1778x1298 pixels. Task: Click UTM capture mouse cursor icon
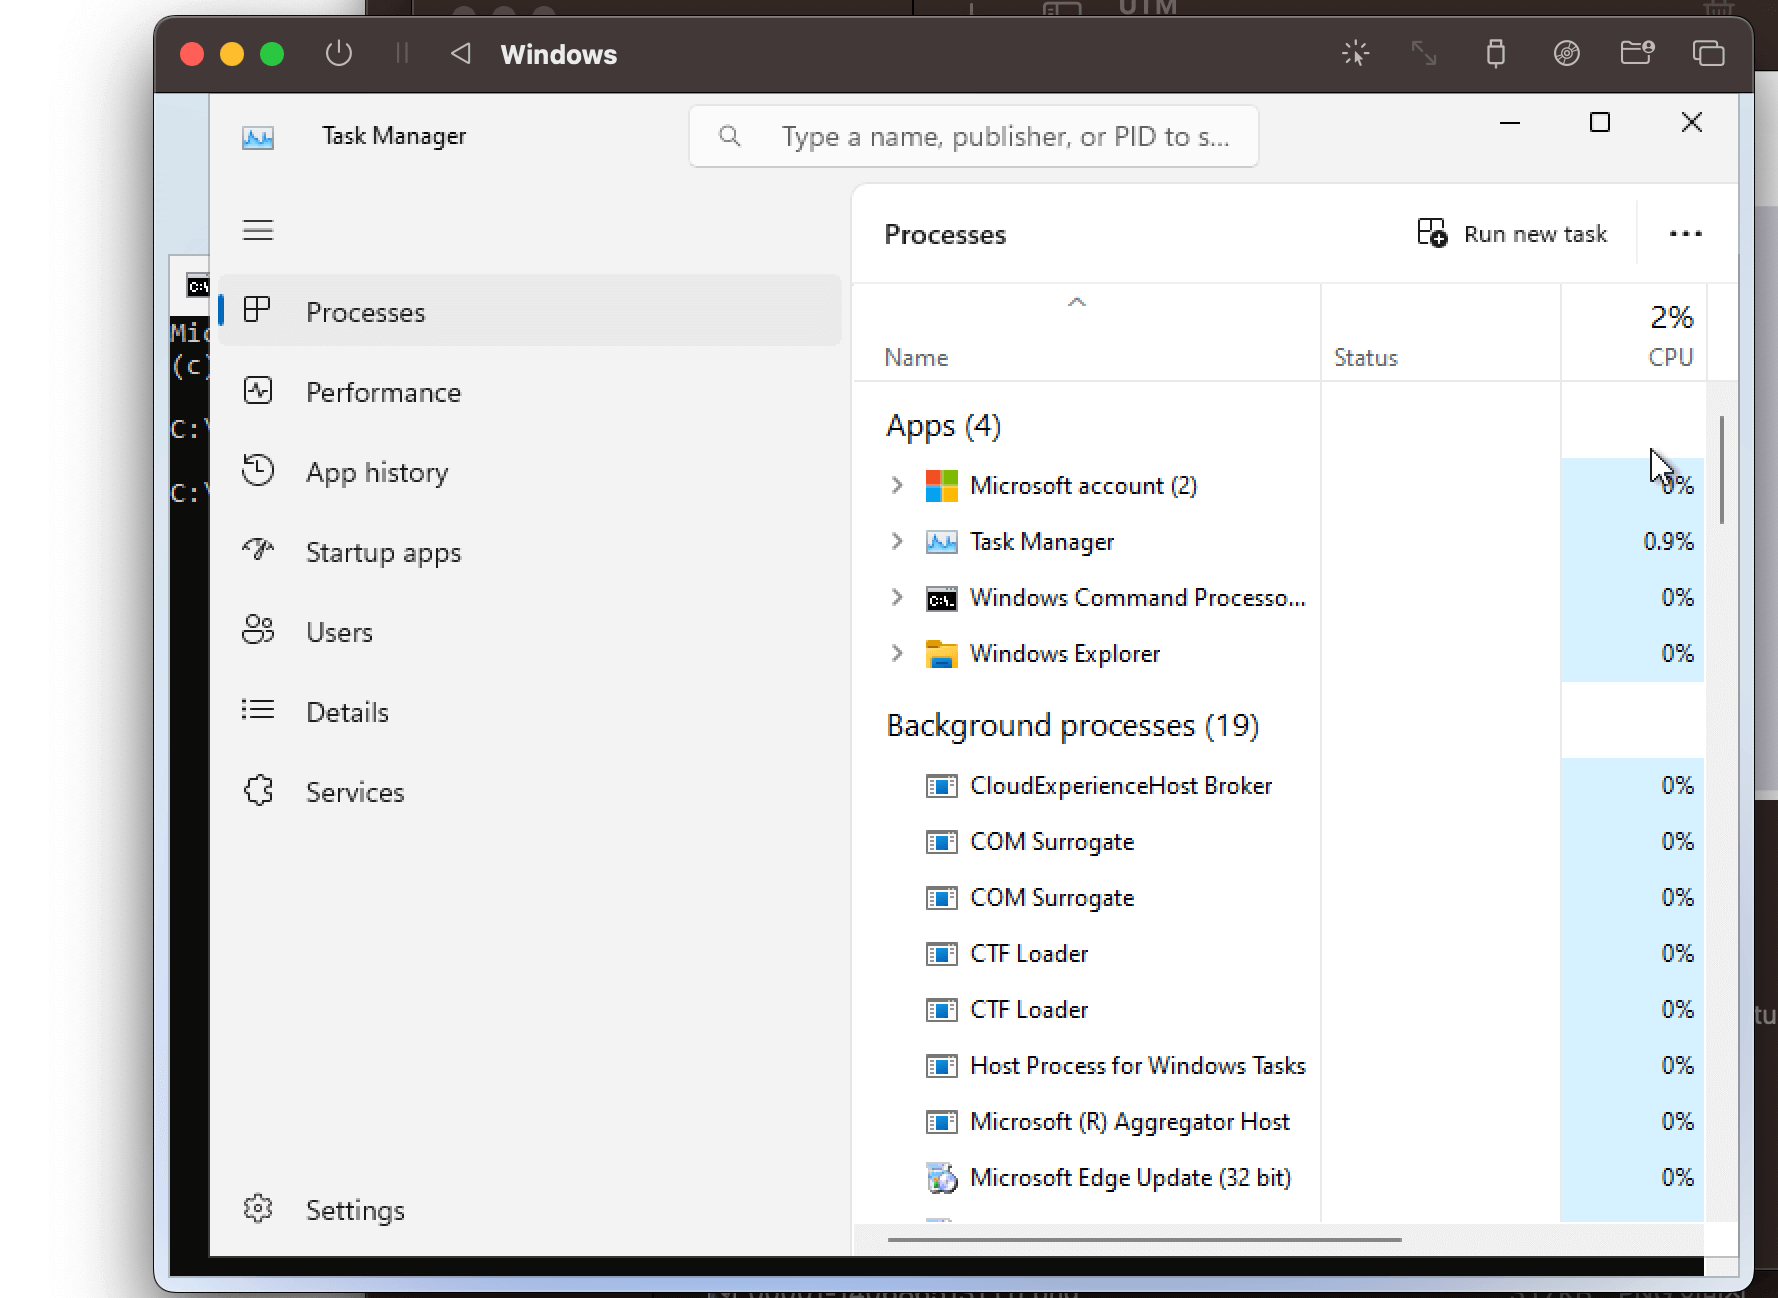point(1355,53)
